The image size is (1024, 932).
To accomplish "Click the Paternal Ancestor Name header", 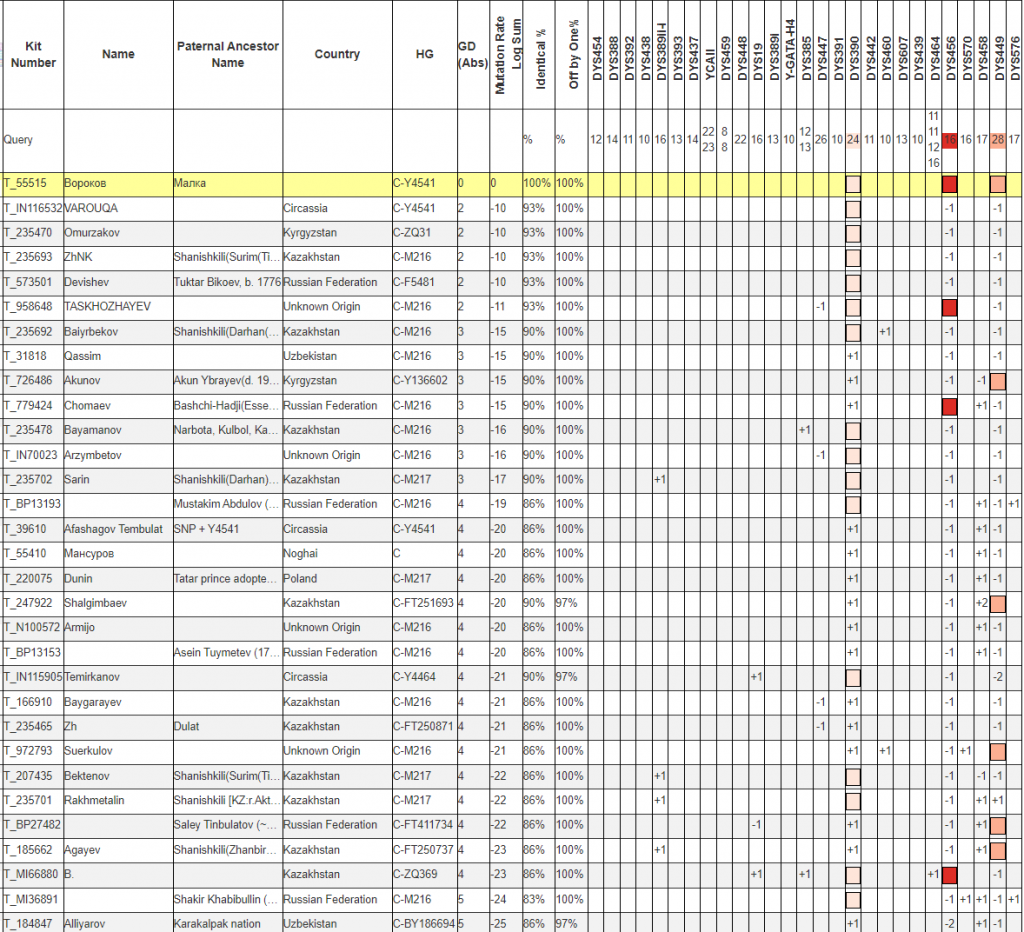I will (227, 54).
